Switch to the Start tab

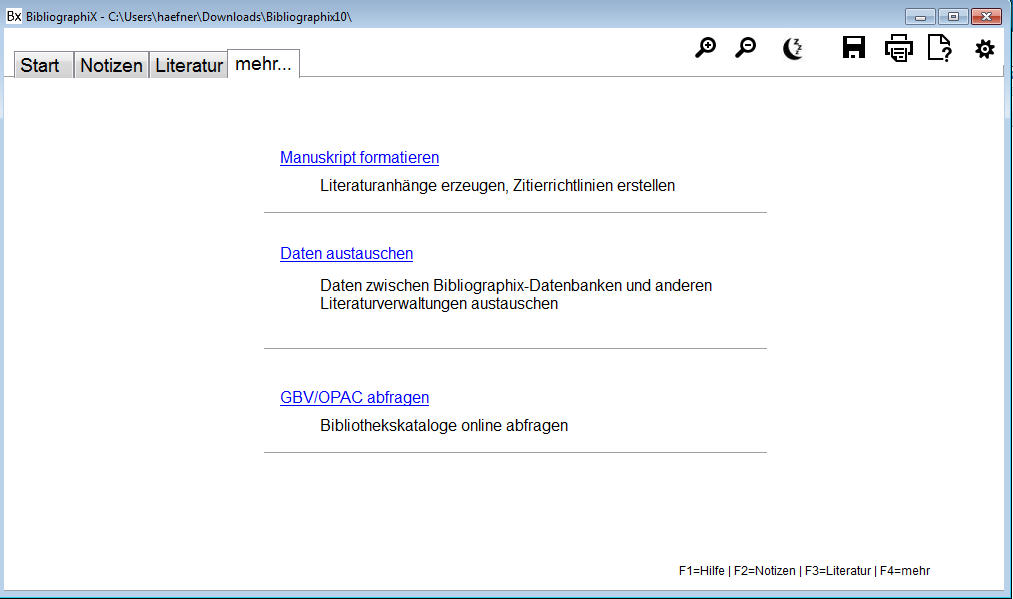(x=43, y=65)
